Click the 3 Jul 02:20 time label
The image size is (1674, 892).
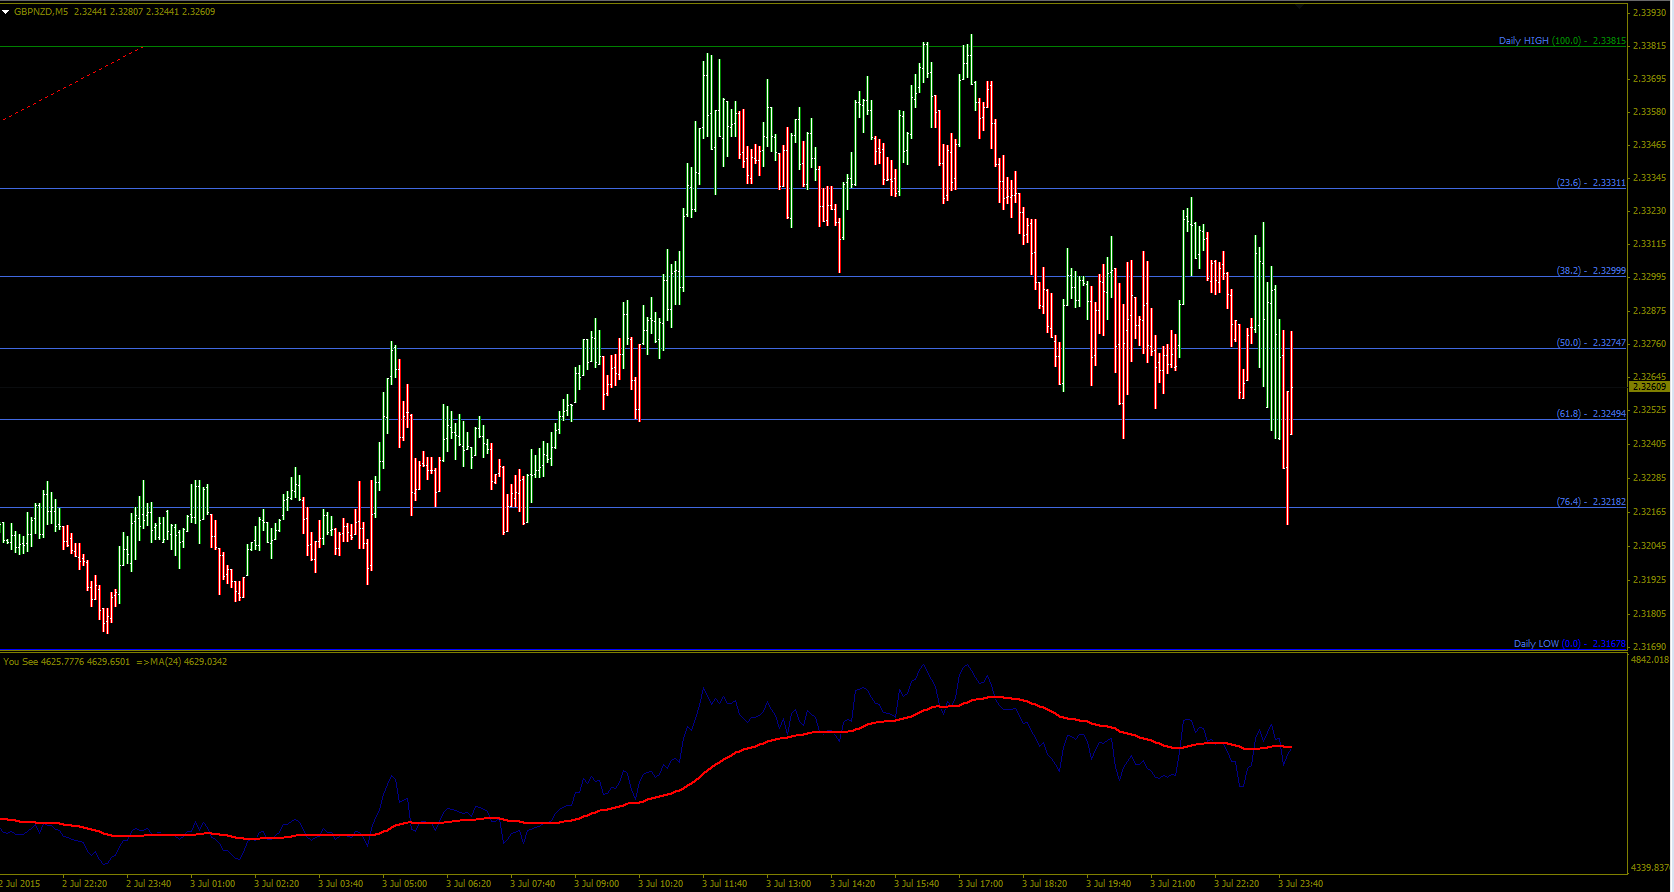pyautogui.click(x=276, y=884)
